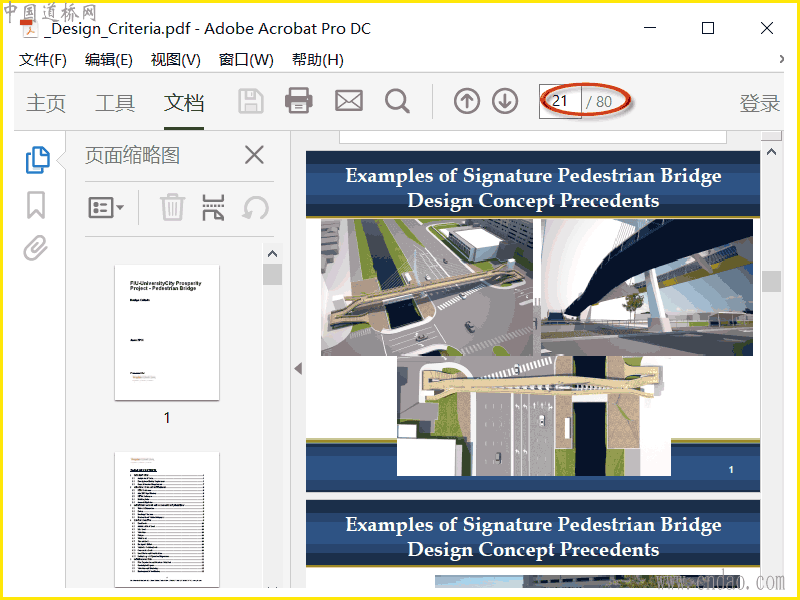800x600 pixels.
Task: Switch to the 工具 tab
Action: [115, 103]
